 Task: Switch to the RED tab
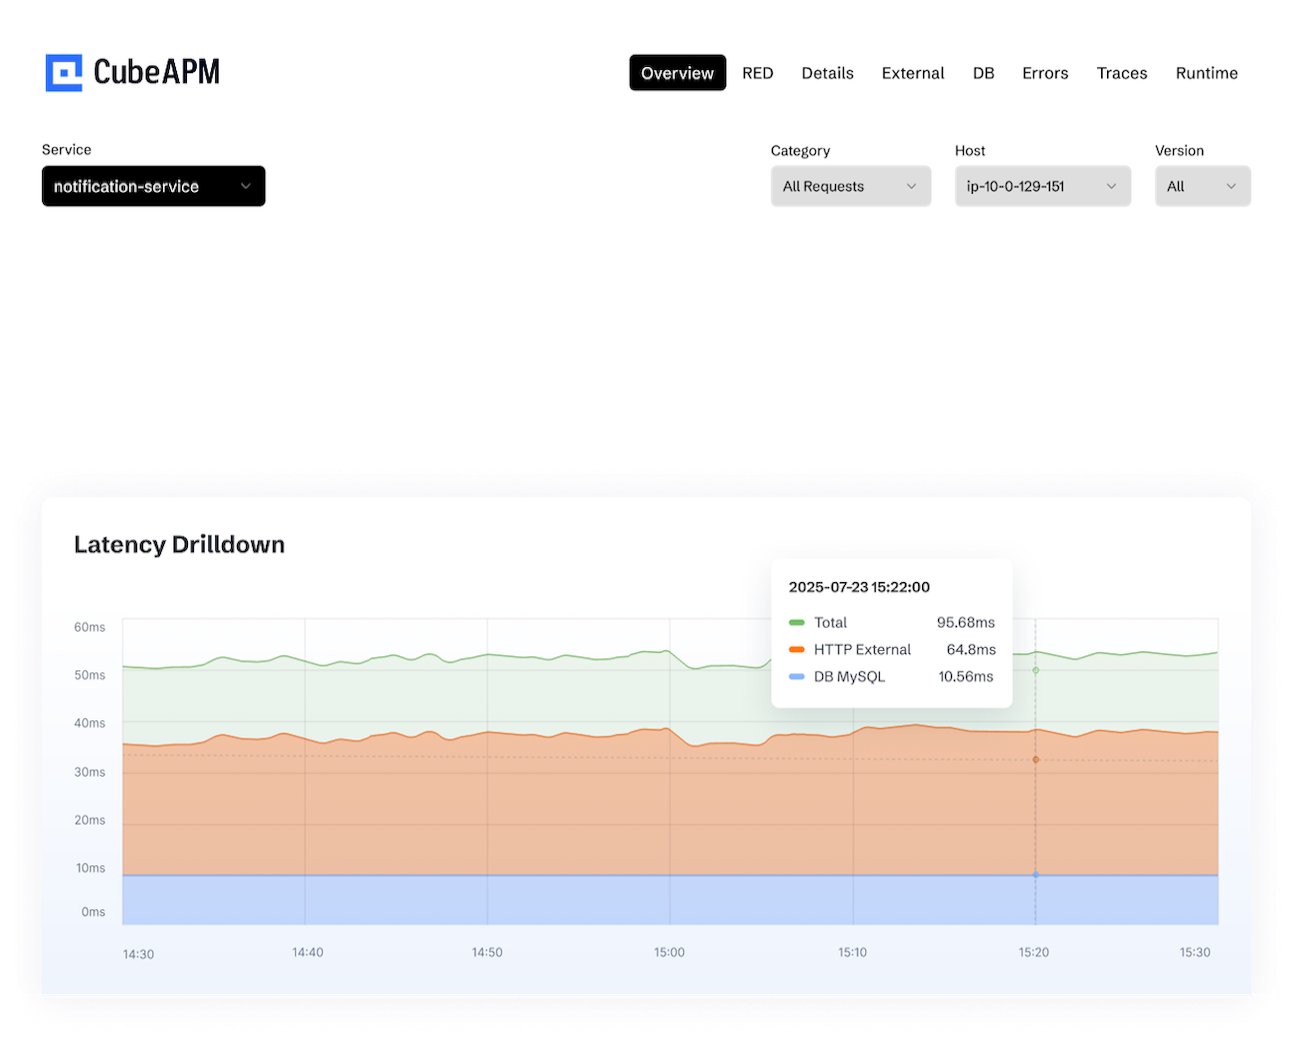point(757,73)
